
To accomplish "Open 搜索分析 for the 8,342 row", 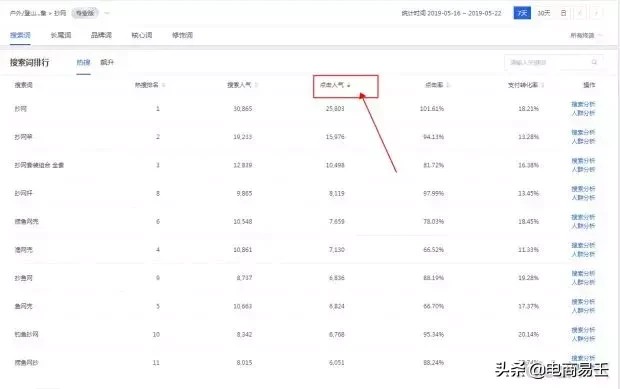I will click(x=583, y=330).
